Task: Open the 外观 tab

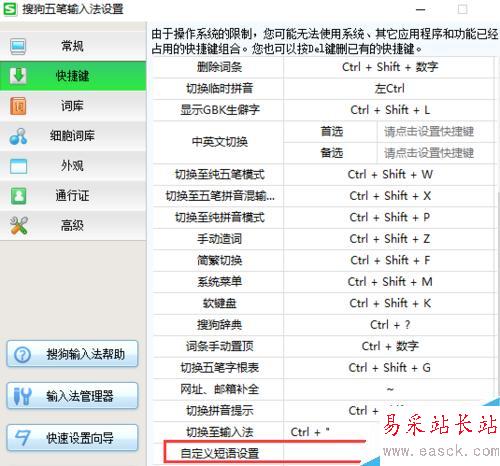Action: click(x=73, y=166)
